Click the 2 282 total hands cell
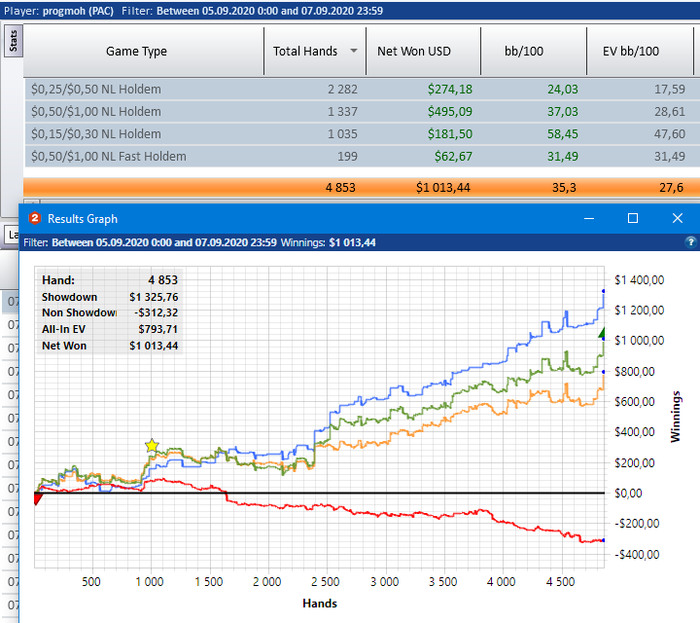The height and width of the screenshot is (623, 700). click(342, 89)
